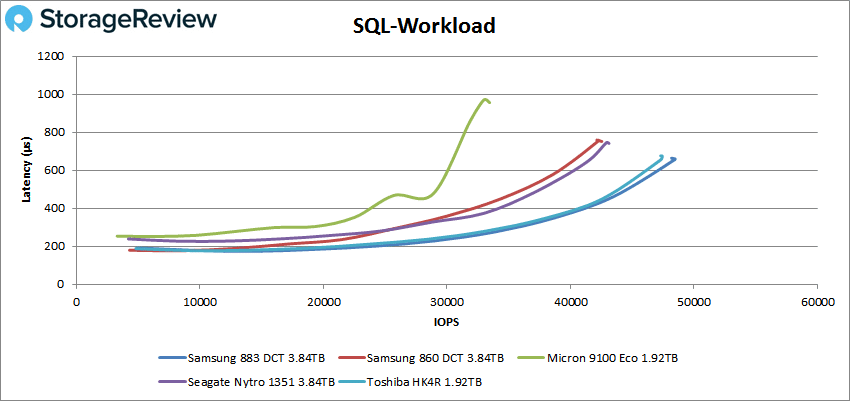Image resolution: width=850 pixels, height=401 pixels.
Task: Click the 40000 x-axis label
Action: [x=570, y=303]
